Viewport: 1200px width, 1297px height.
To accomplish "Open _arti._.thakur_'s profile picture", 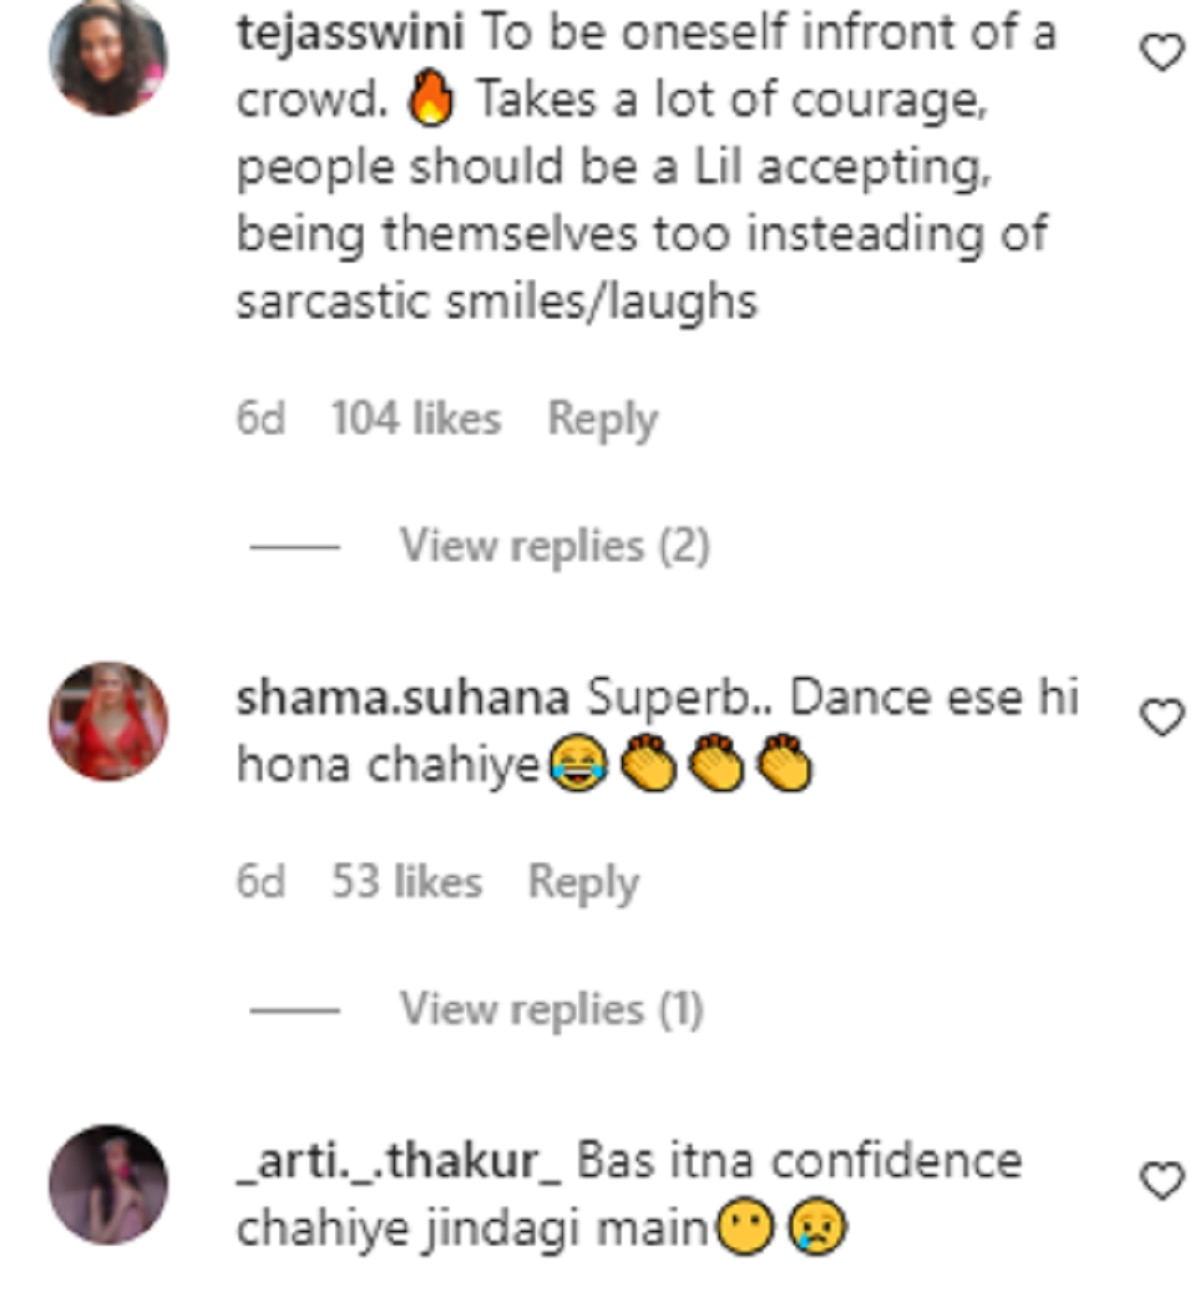I will point(108,1184).
